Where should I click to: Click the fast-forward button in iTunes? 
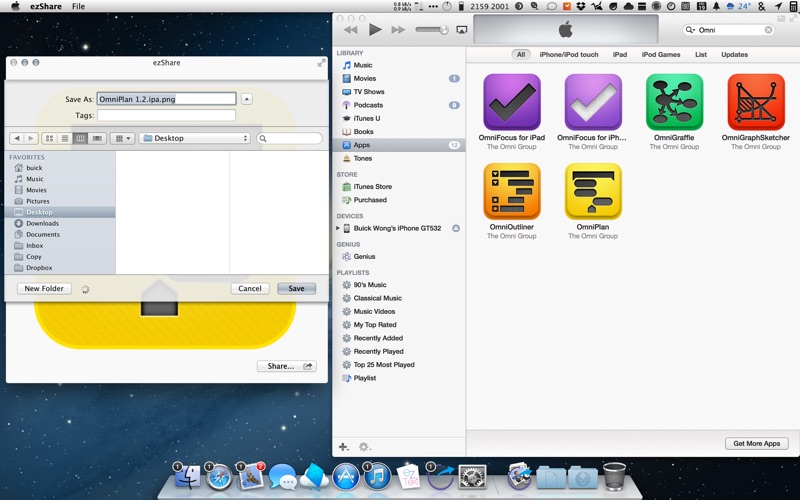pyautogui.click(x=398, y=30)
